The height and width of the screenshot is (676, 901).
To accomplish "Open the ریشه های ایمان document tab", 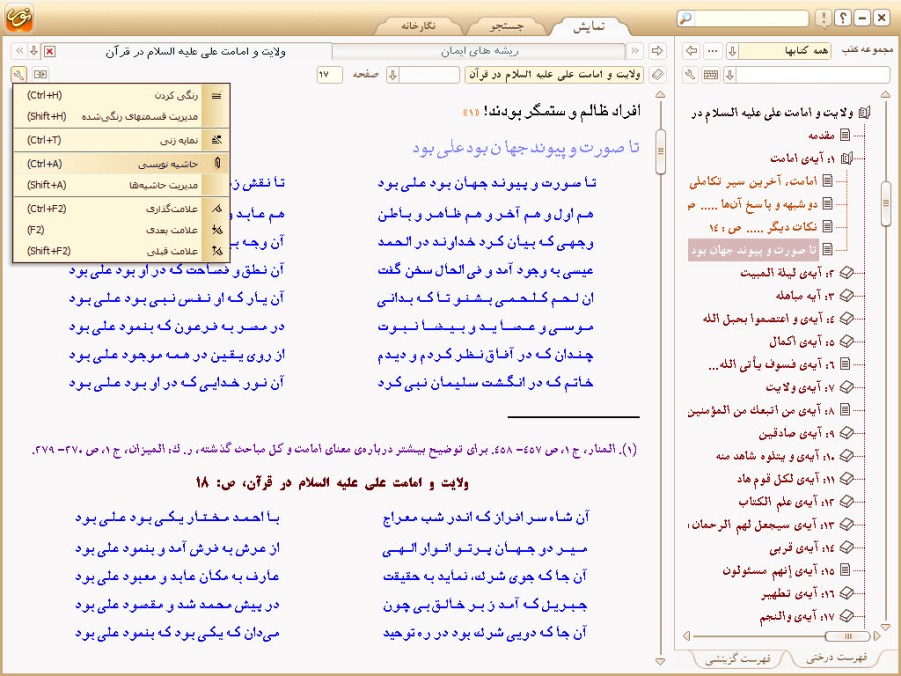I will pos(479,51).
